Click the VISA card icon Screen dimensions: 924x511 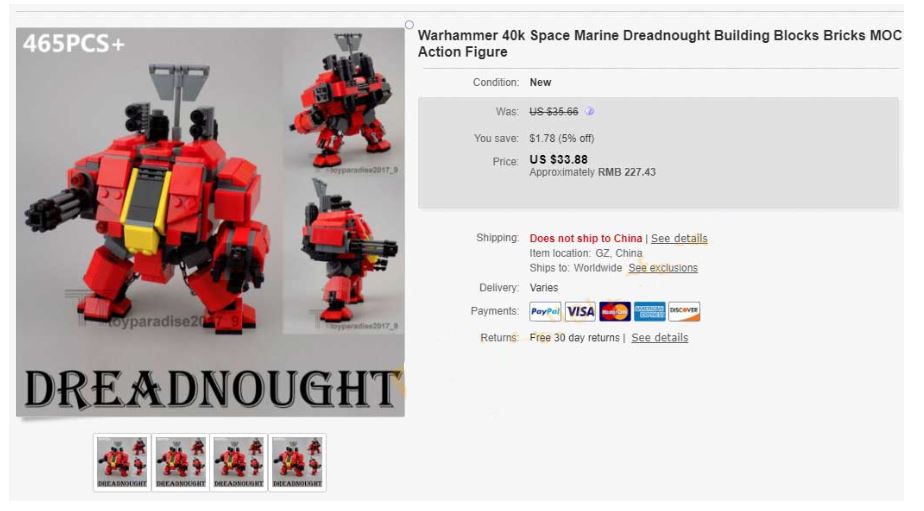tap(580, 311)
